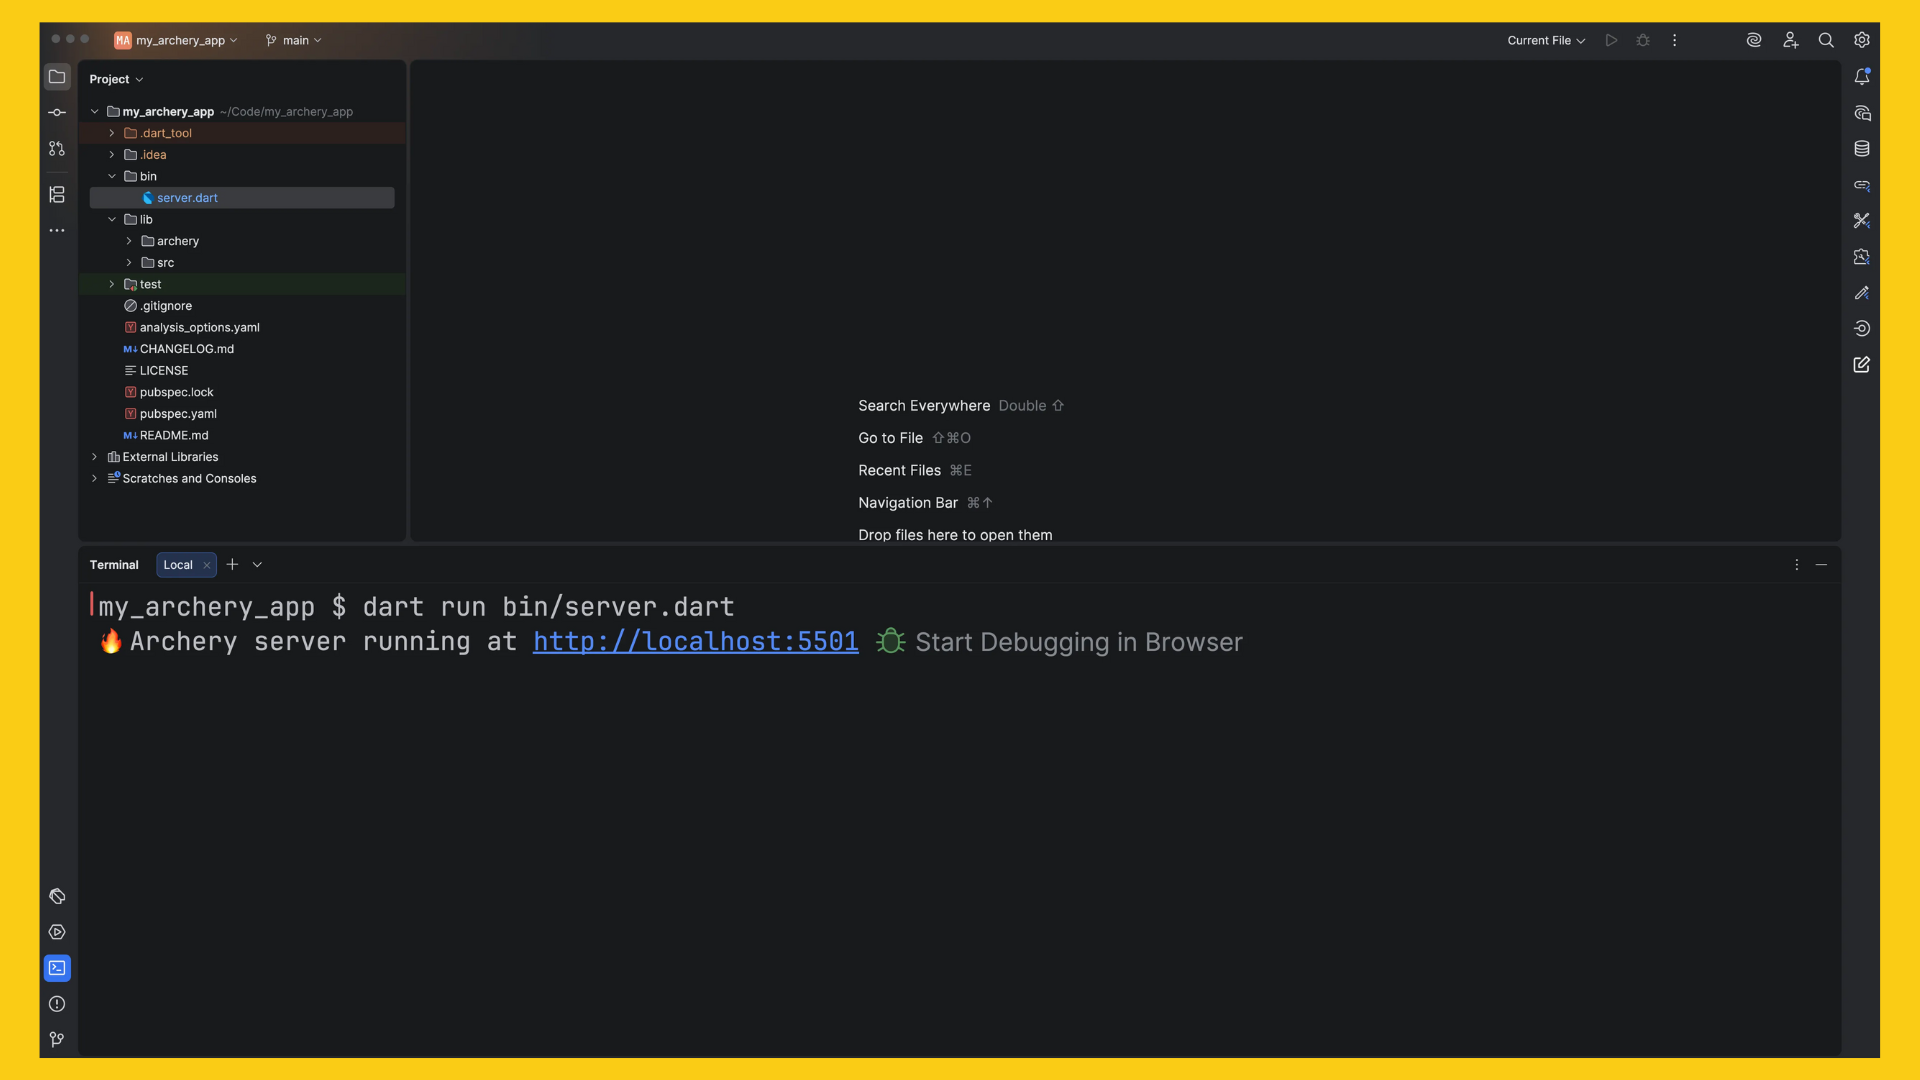This screenshot has height=1080, width=1920.
Task: Open the Notifications bell icon
Action: pos(1861,77)
